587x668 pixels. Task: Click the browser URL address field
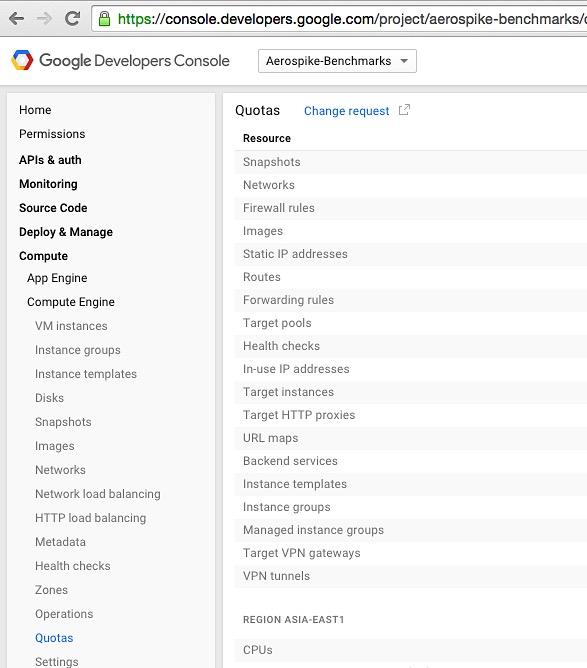point(340,19)
